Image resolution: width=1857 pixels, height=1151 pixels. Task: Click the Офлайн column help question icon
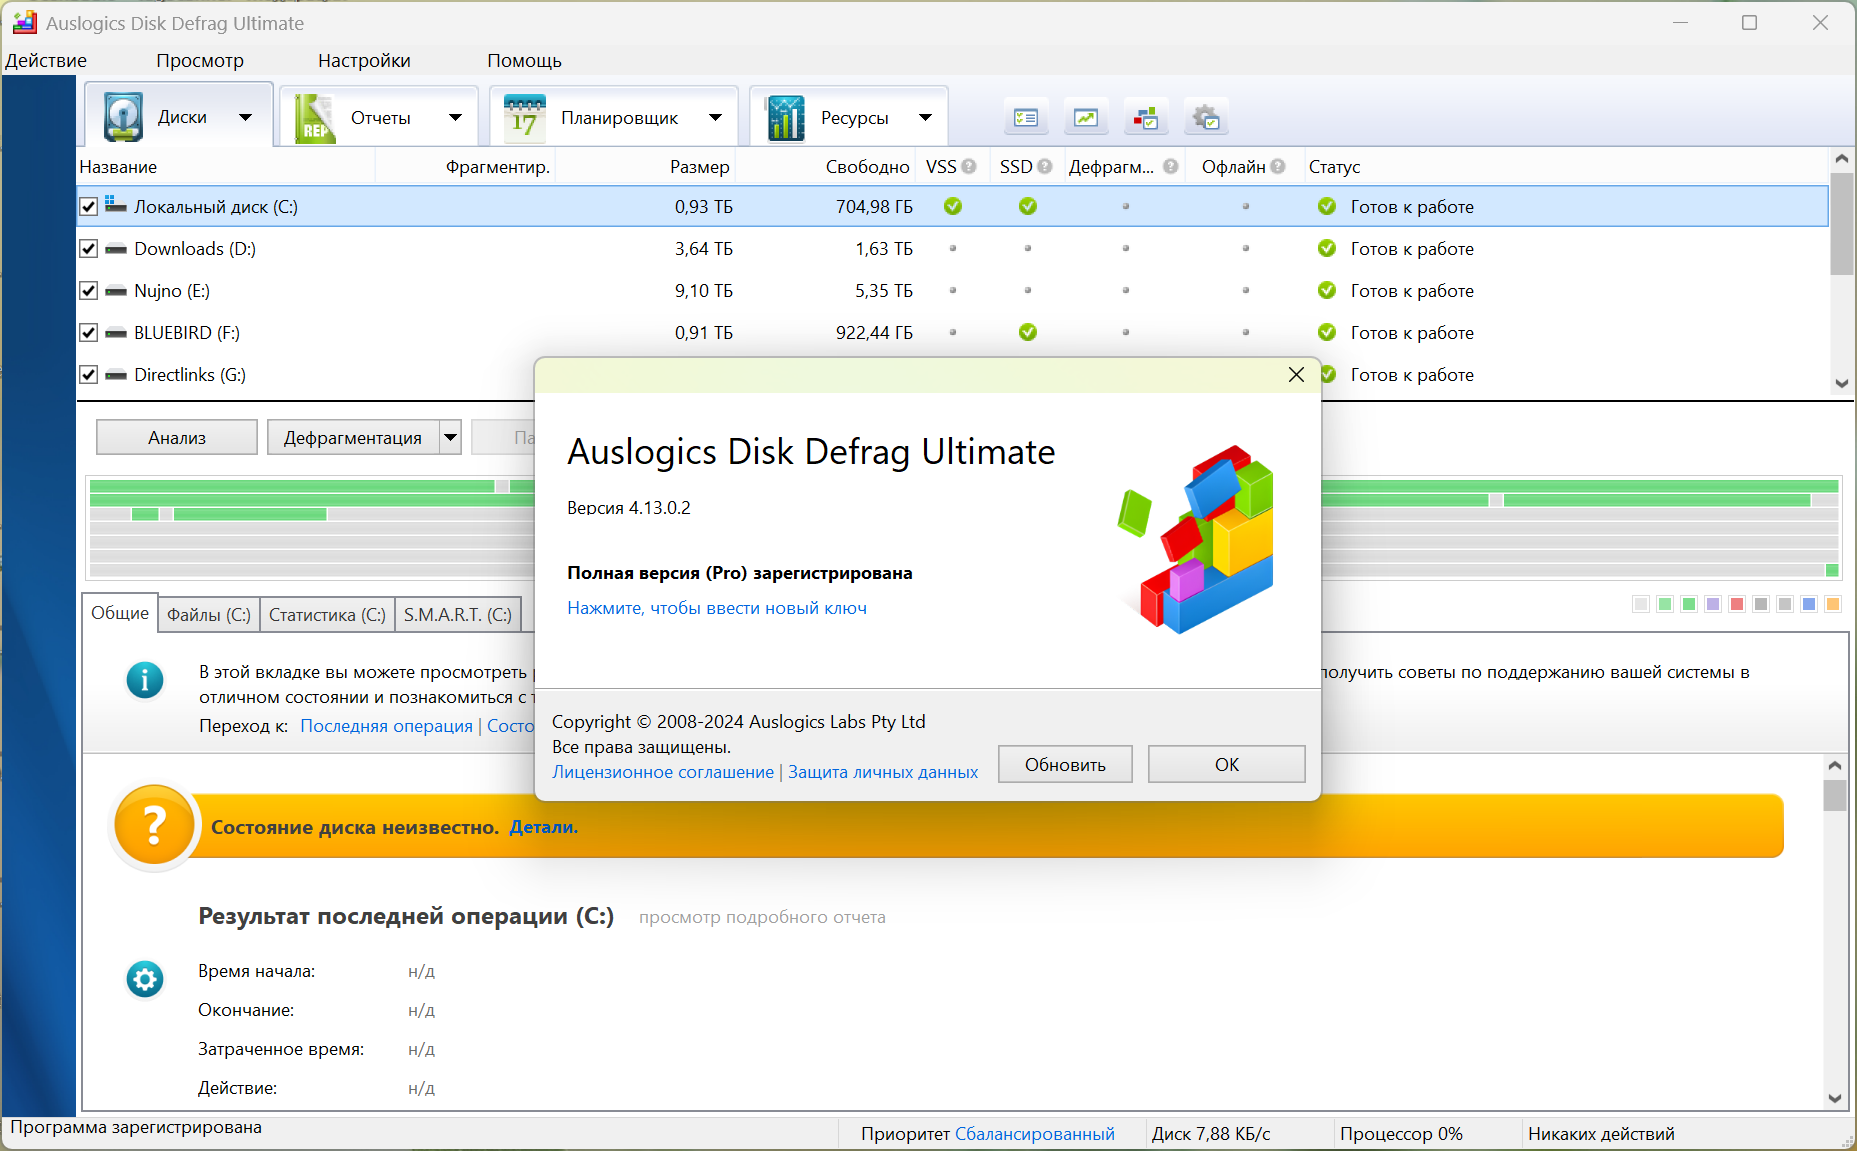tap(1278, 167)
